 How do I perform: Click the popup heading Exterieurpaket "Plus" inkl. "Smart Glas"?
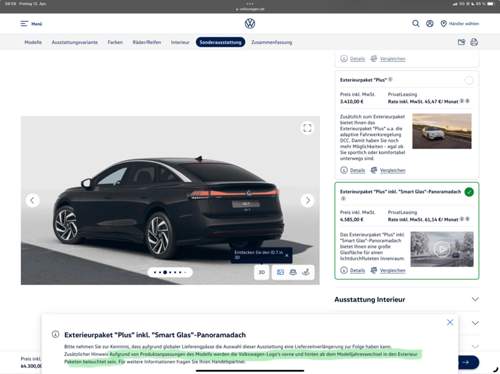pos(155,335)
